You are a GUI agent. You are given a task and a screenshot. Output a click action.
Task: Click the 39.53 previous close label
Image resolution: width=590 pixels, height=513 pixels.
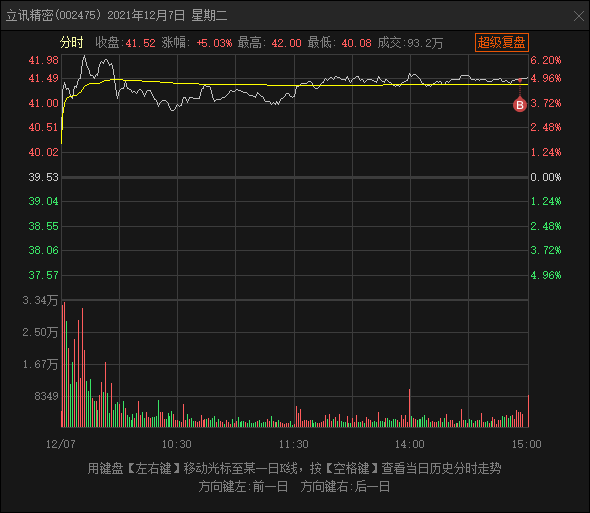click(x=44, y=177)
